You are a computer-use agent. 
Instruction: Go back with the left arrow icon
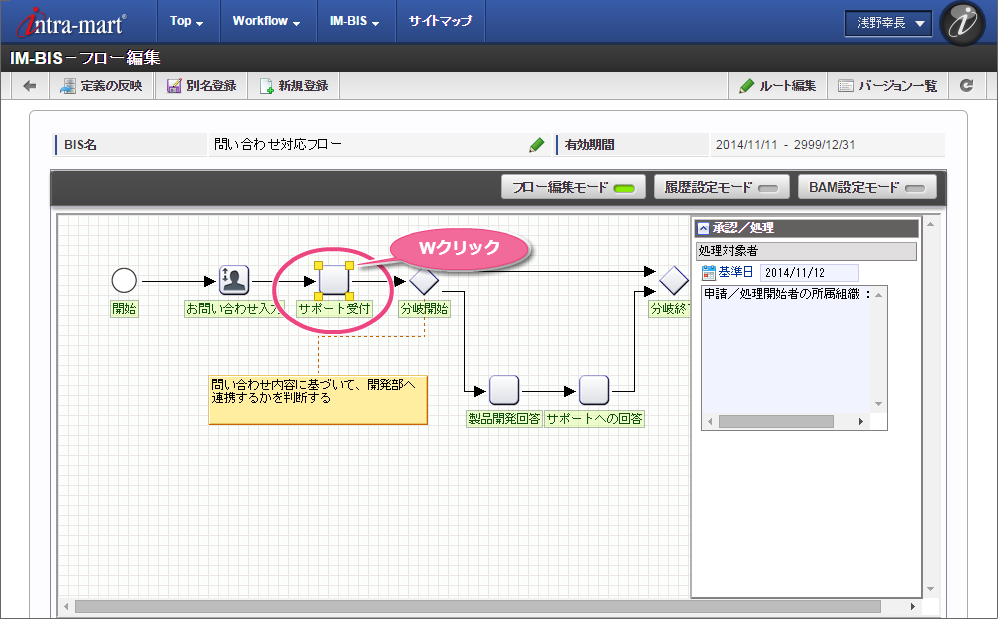click(29, 86)
